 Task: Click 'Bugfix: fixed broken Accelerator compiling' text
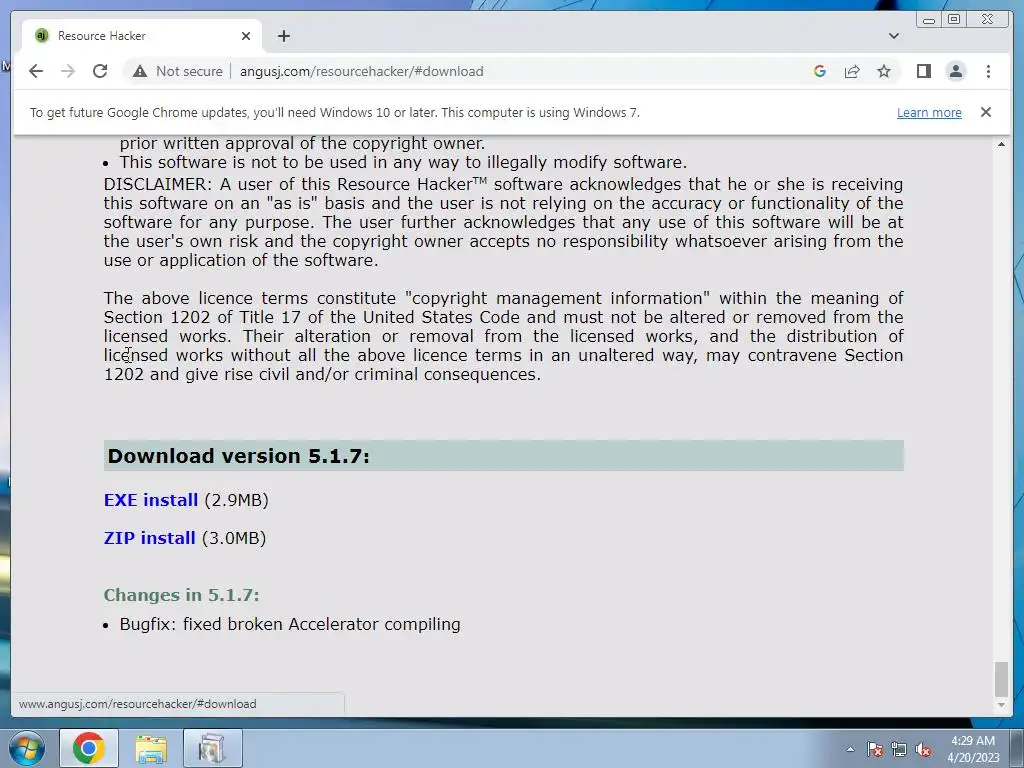[290, 624]
